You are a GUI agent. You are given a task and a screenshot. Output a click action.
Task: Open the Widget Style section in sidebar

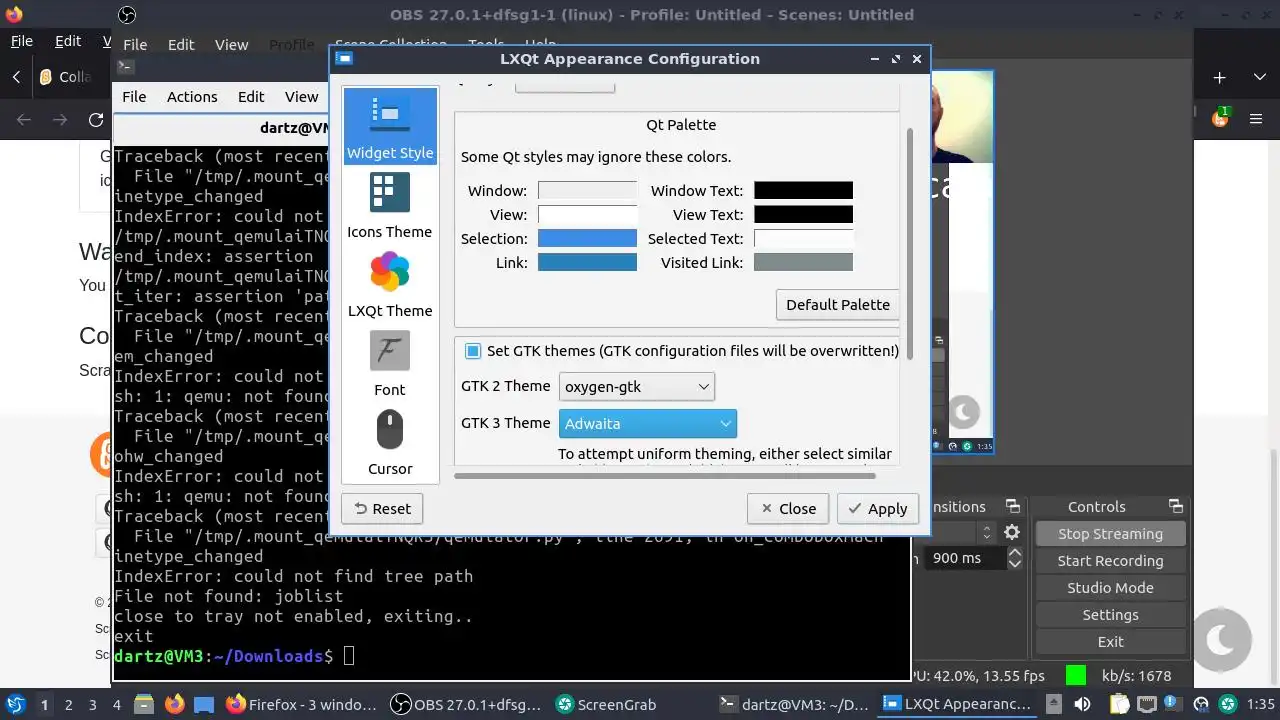pyautogui.click(x=390, y=126)
